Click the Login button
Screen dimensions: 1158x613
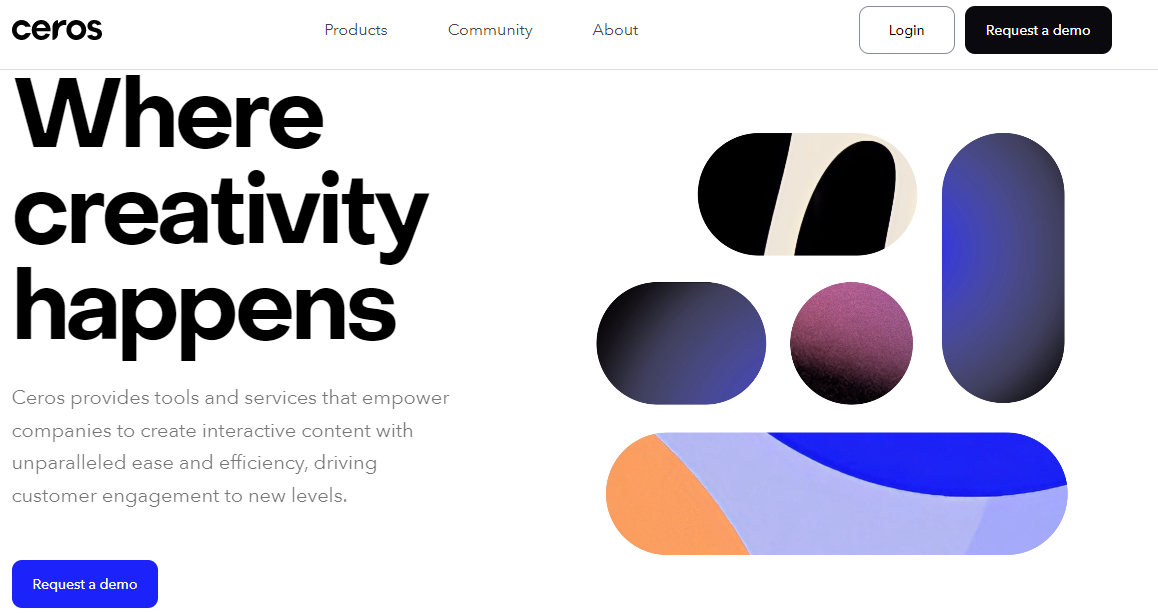907,30
